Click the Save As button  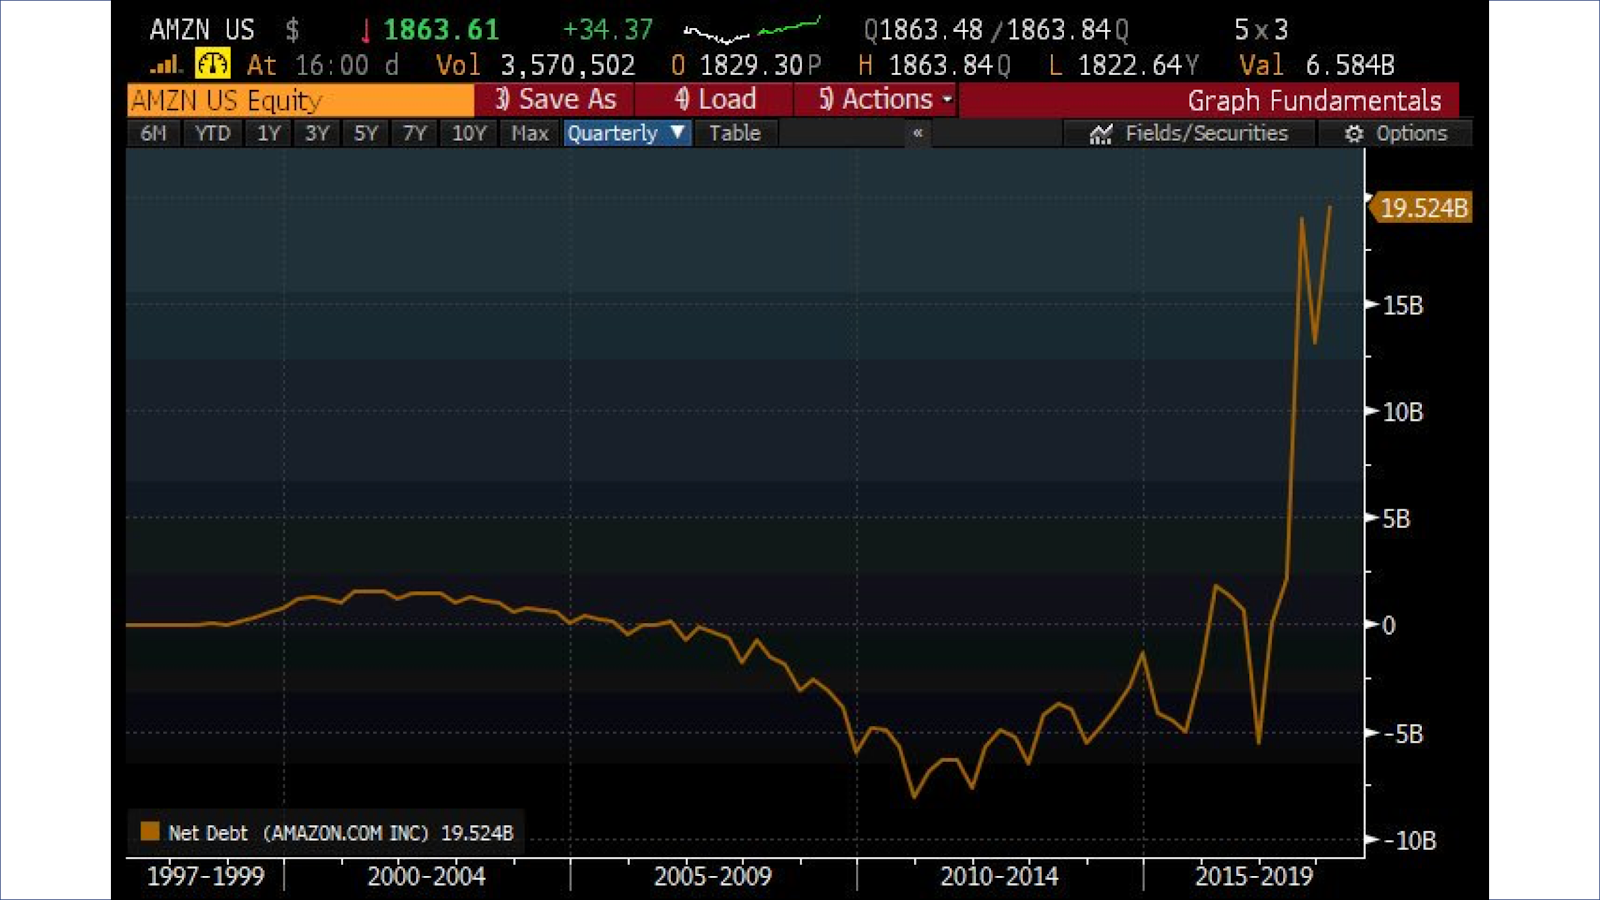pos(556,100)
